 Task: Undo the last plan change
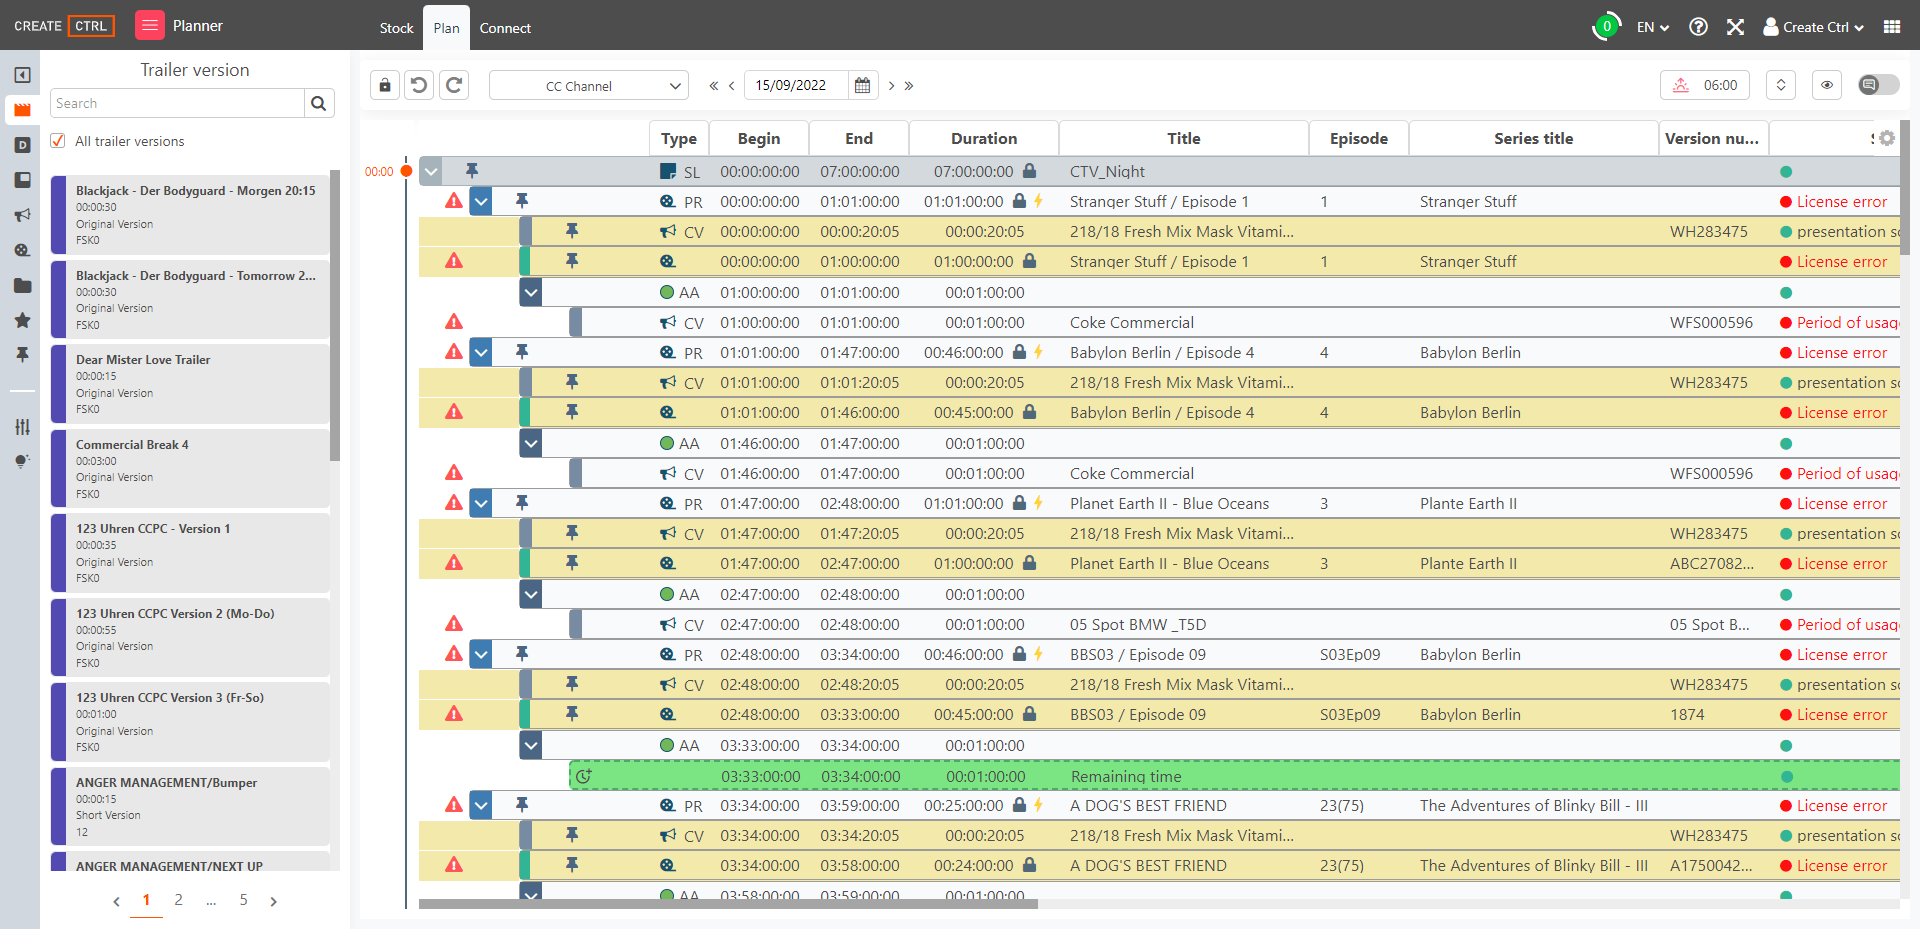(419, 85)
